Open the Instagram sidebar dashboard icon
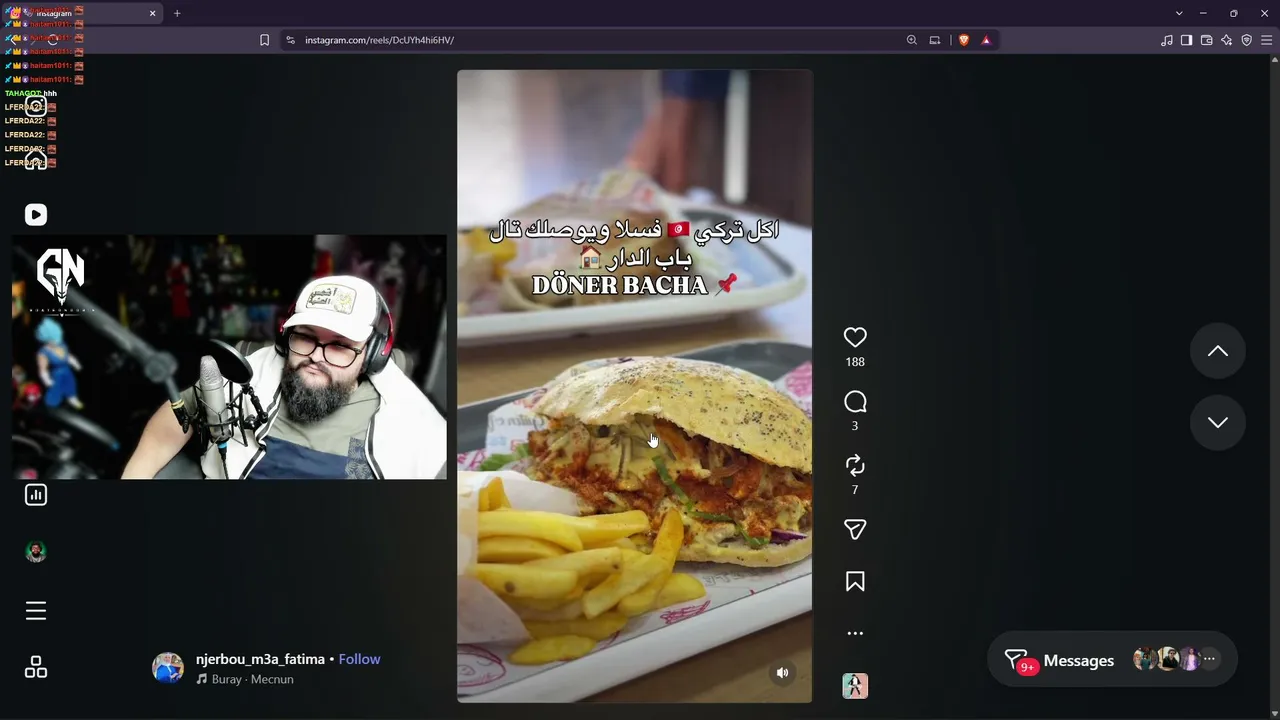This screenshot has height=720, width=1280. pos(36,495)
